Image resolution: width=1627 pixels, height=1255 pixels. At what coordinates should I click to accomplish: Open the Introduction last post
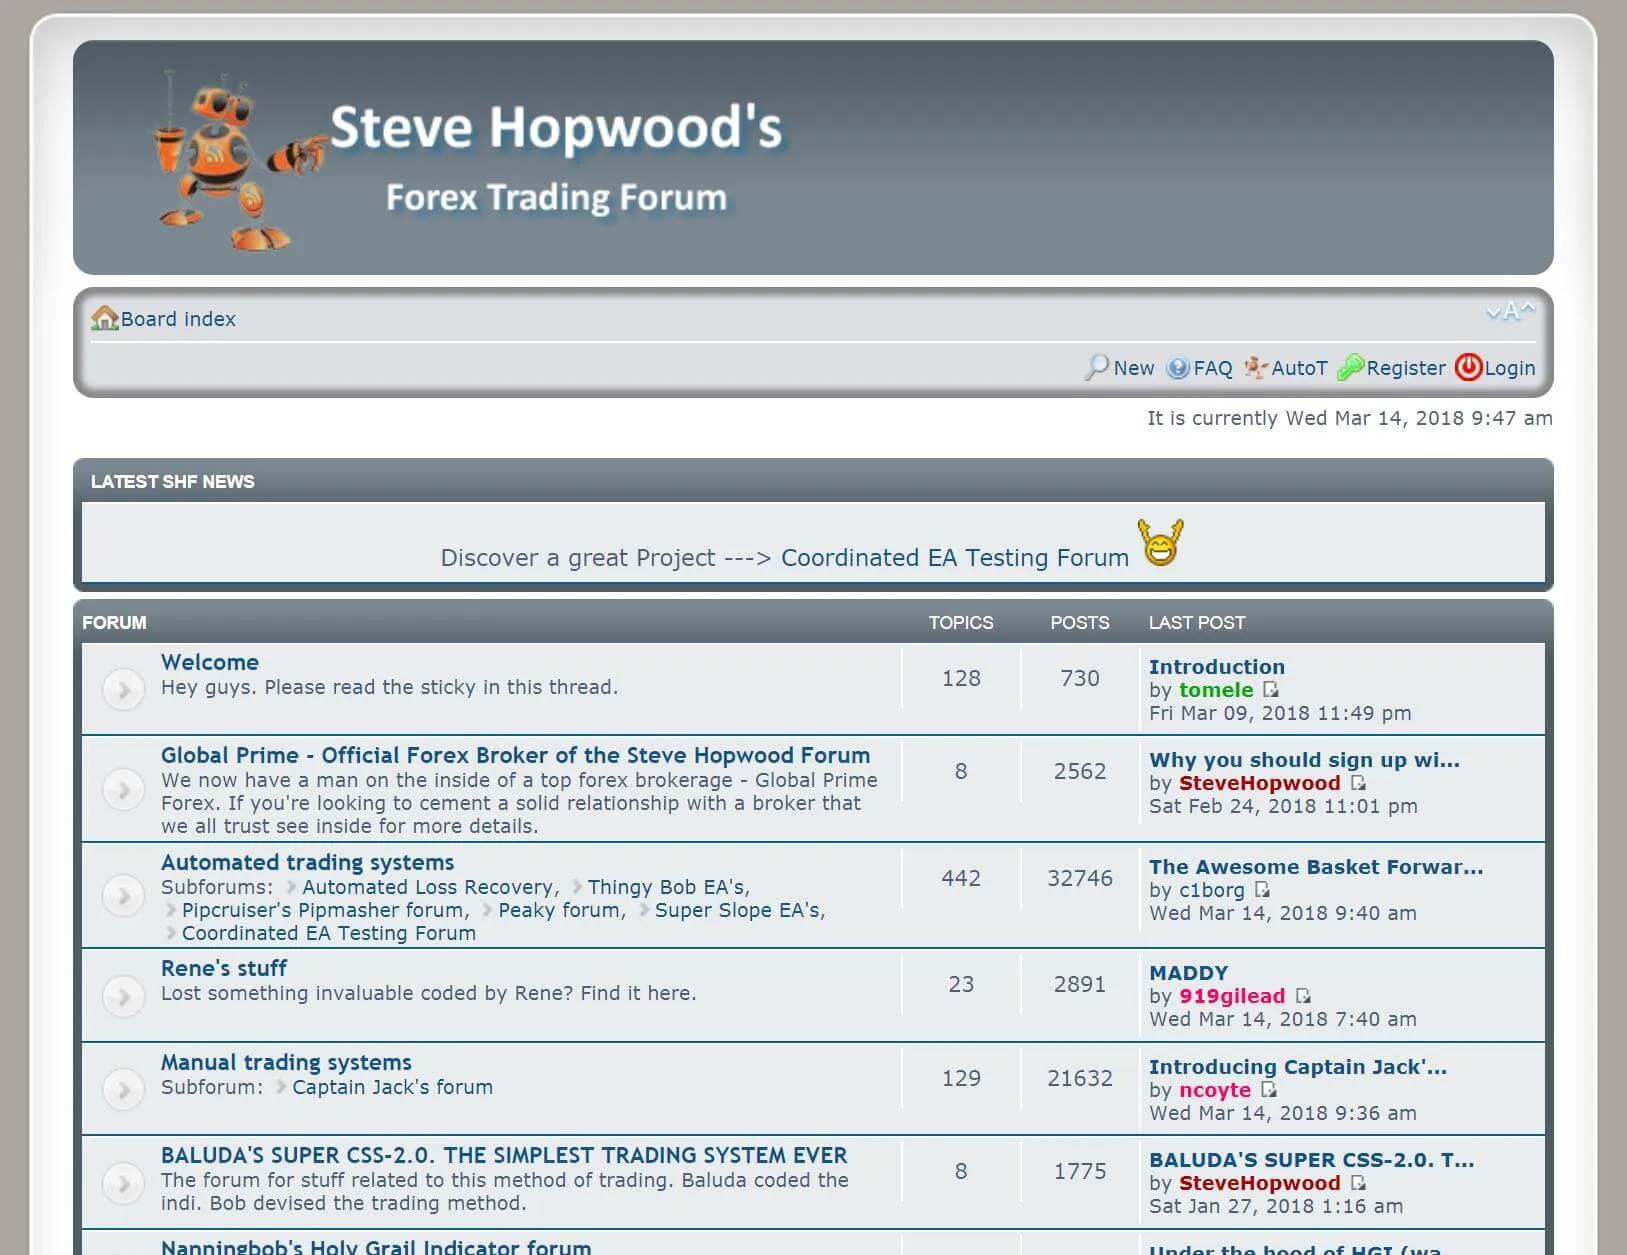pos(1217,667)
